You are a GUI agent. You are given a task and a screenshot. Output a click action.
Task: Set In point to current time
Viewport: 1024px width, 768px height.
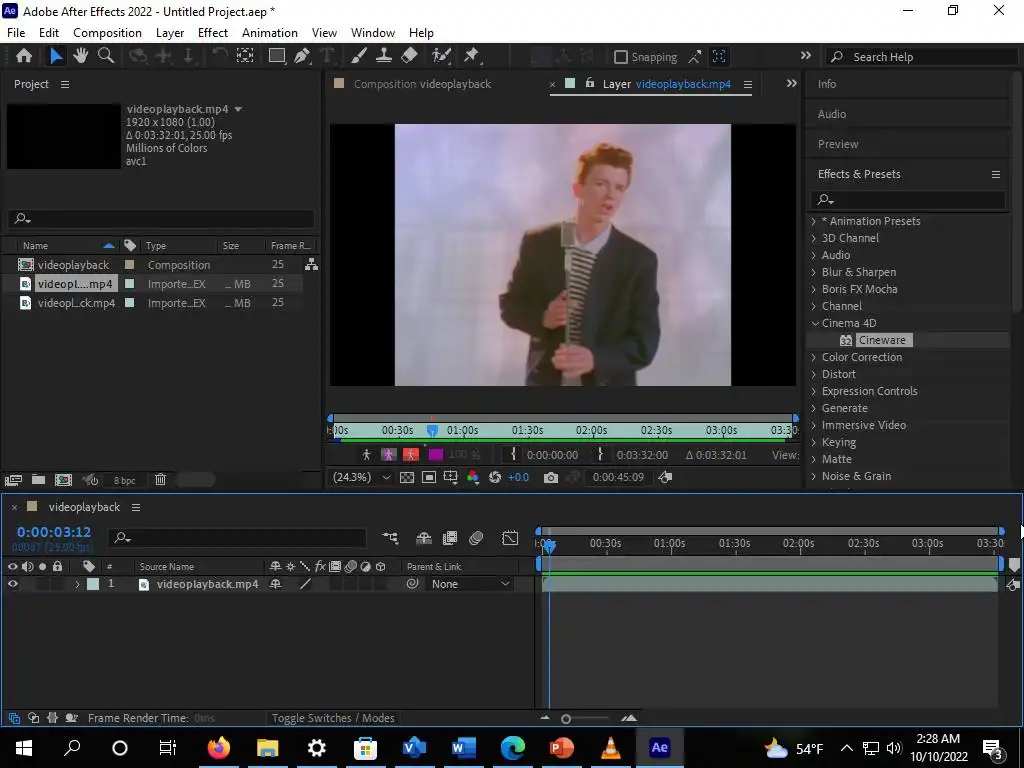513,454
